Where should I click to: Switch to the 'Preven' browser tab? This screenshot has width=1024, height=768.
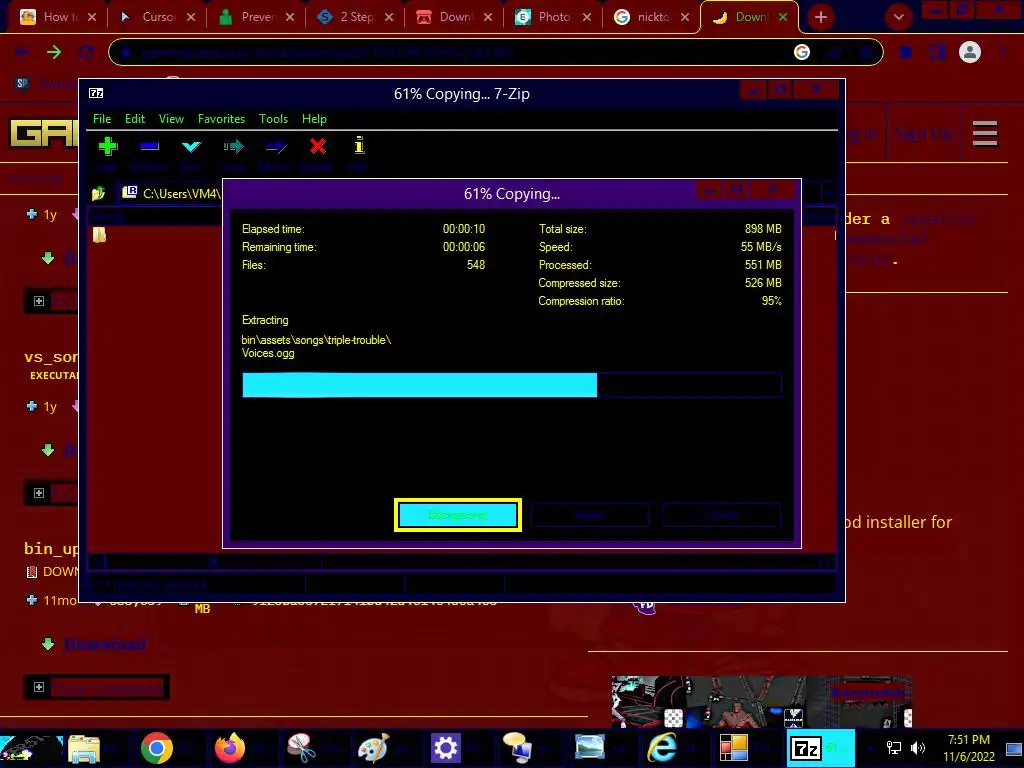pyautogui.click(x=256, y=17)
